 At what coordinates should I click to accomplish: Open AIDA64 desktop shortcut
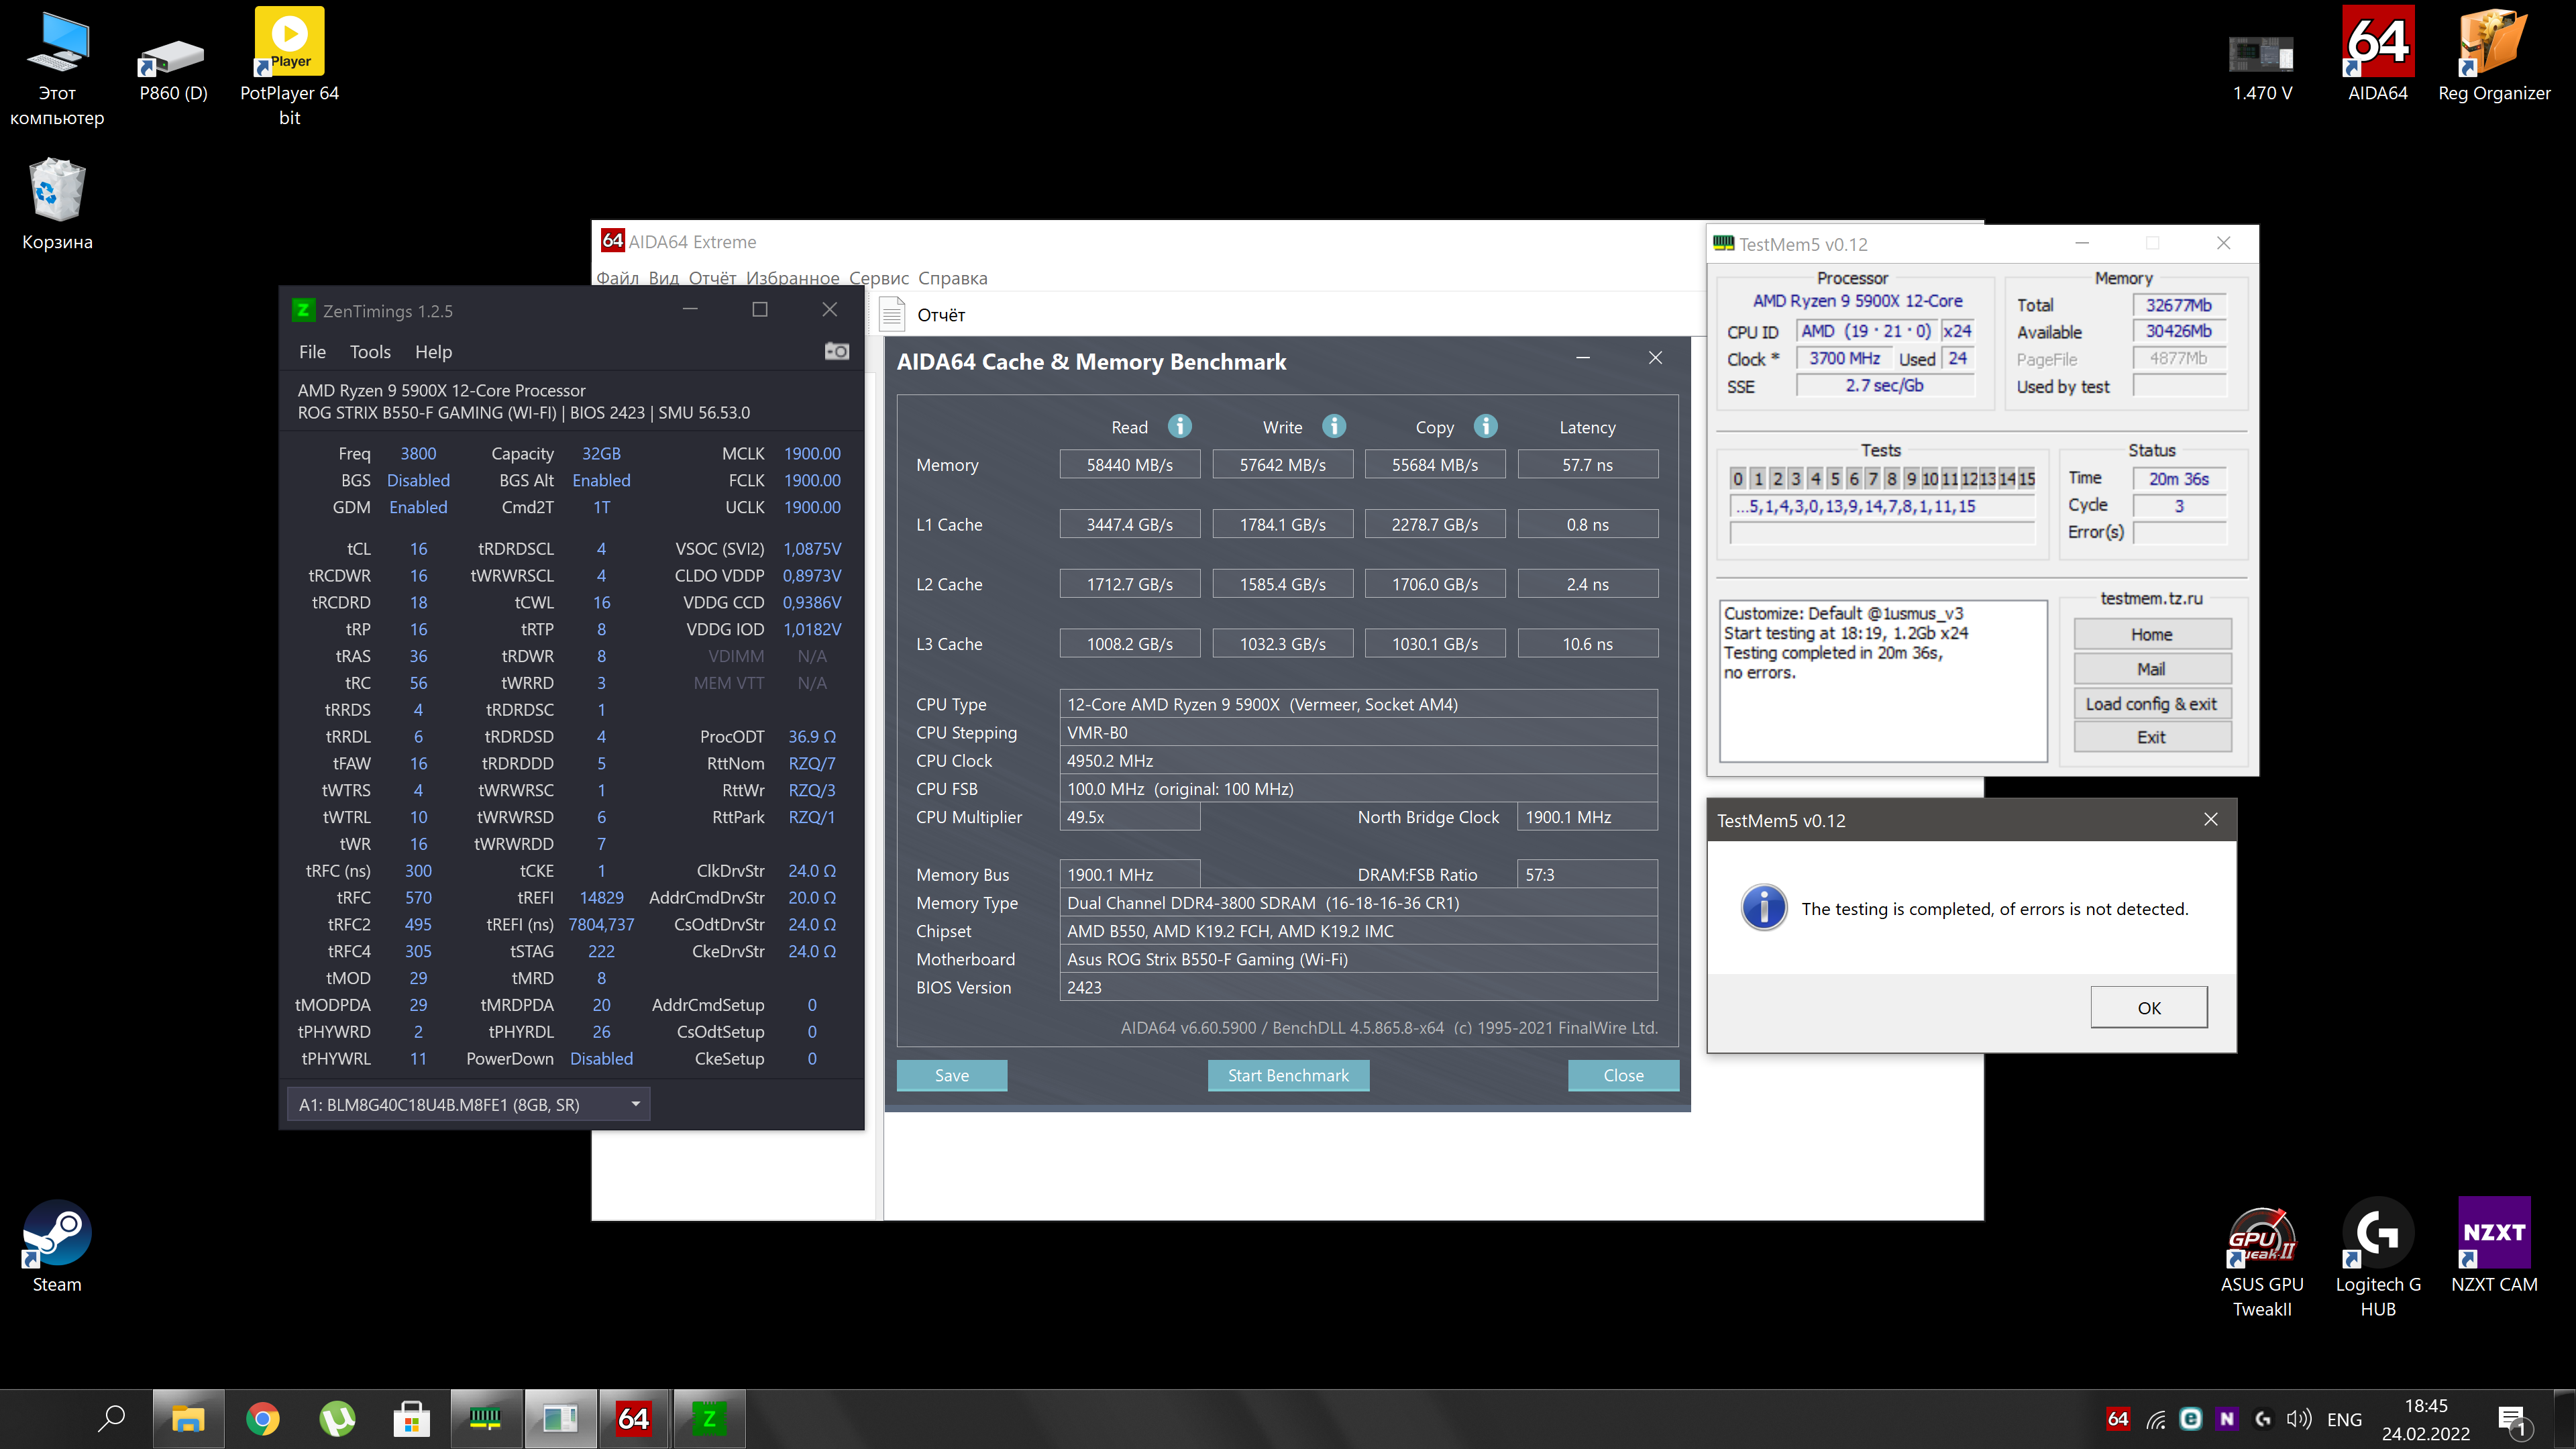point(2377,56)
